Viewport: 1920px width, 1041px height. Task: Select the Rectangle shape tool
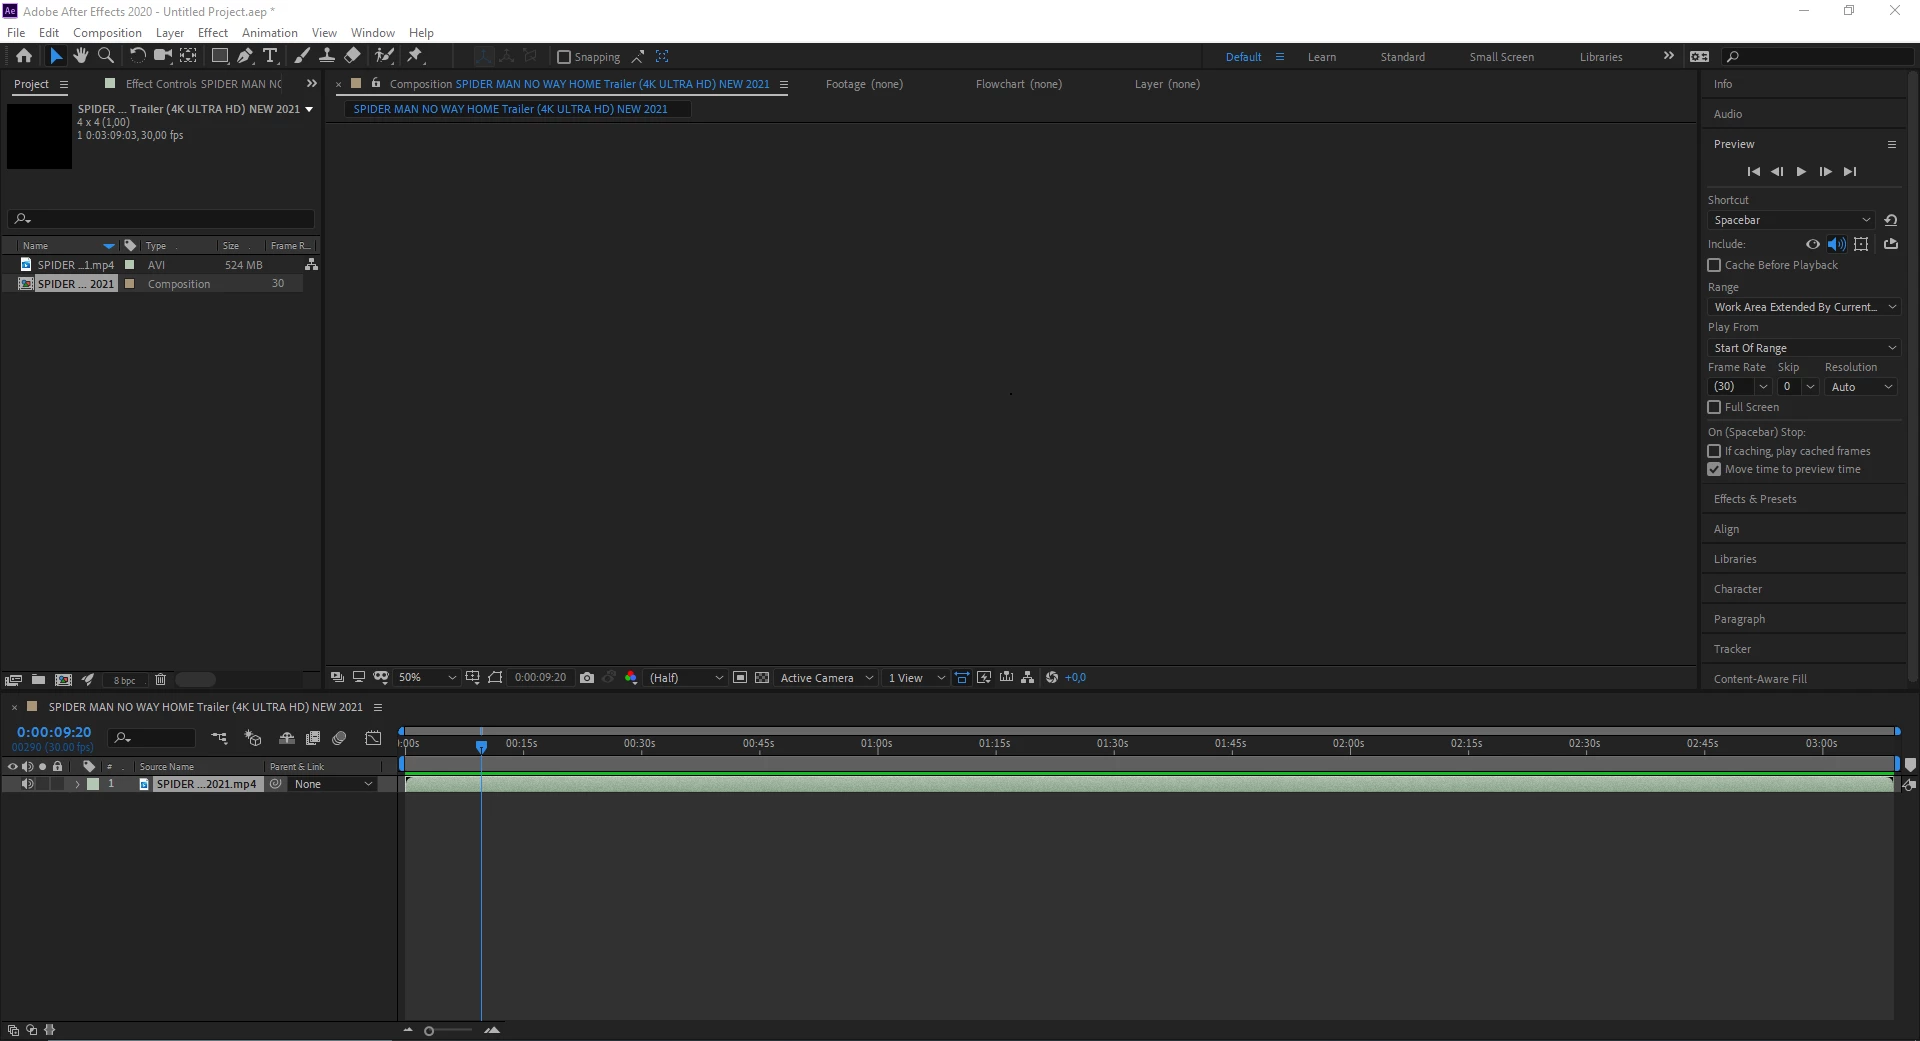click(220, 56)
